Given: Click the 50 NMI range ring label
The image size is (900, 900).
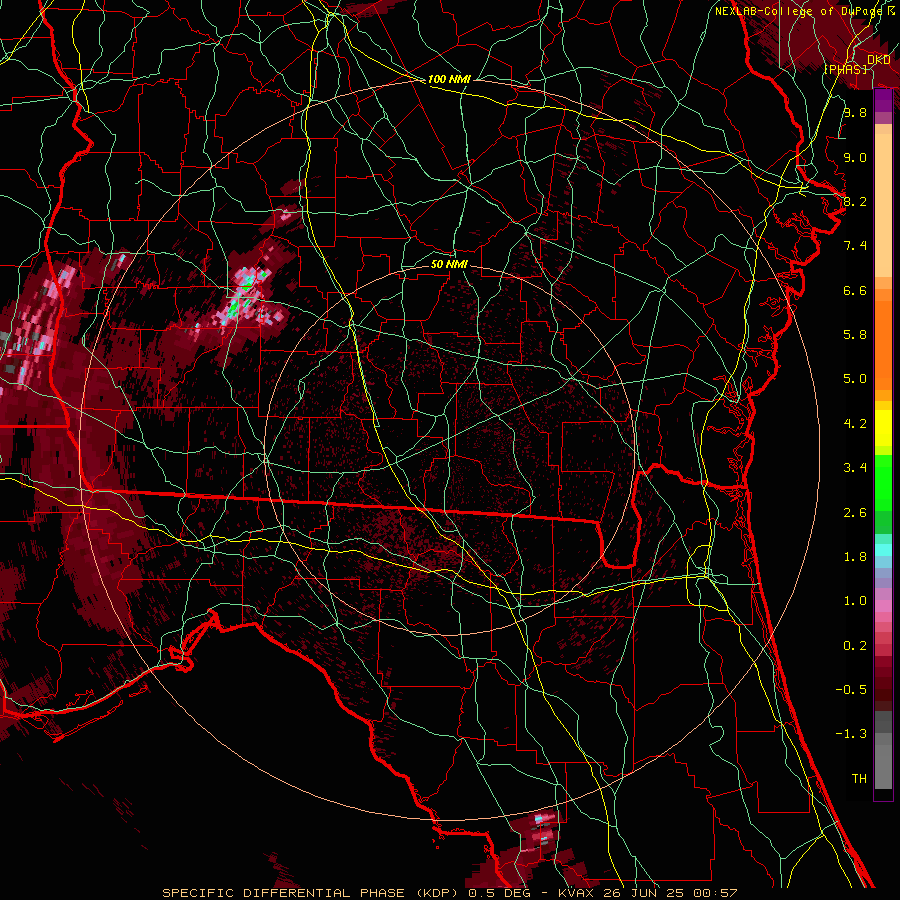Looking at the screenshot, I should (449, 264).
